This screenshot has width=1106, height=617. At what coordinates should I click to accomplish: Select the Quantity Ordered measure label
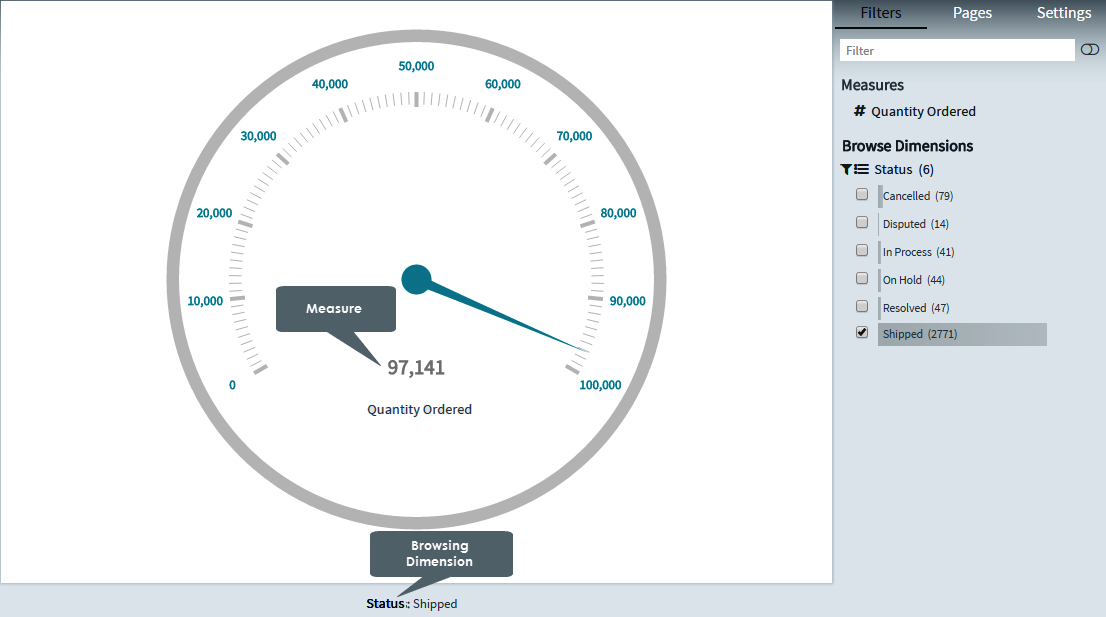924,111
